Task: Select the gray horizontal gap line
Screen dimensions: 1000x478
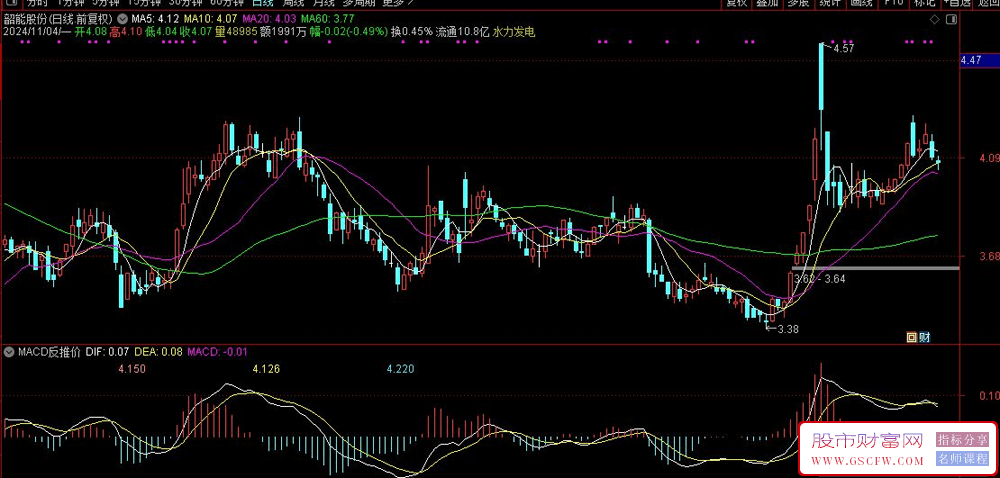Action: (876, 268)
